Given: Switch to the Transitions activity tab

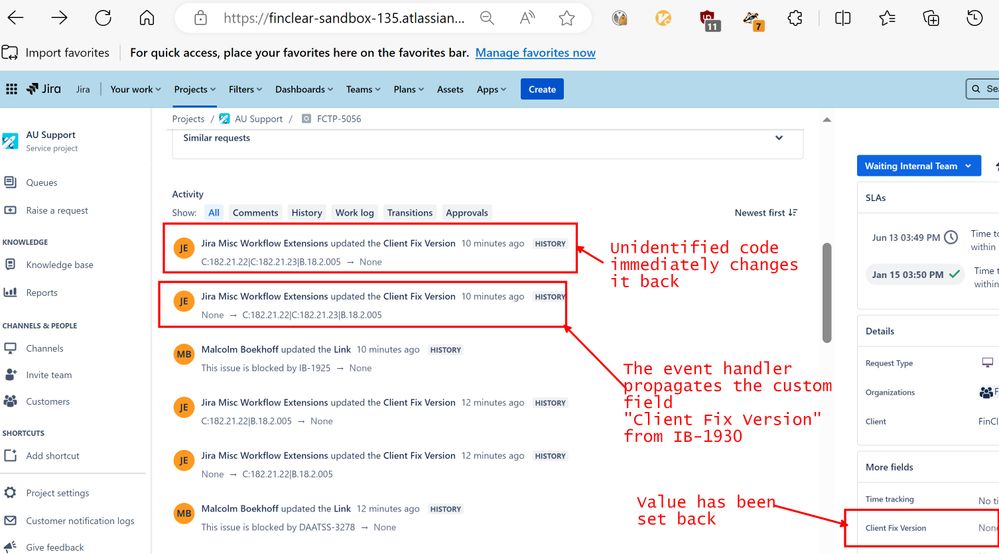Looking at the screenshot, I should (410, 213).
